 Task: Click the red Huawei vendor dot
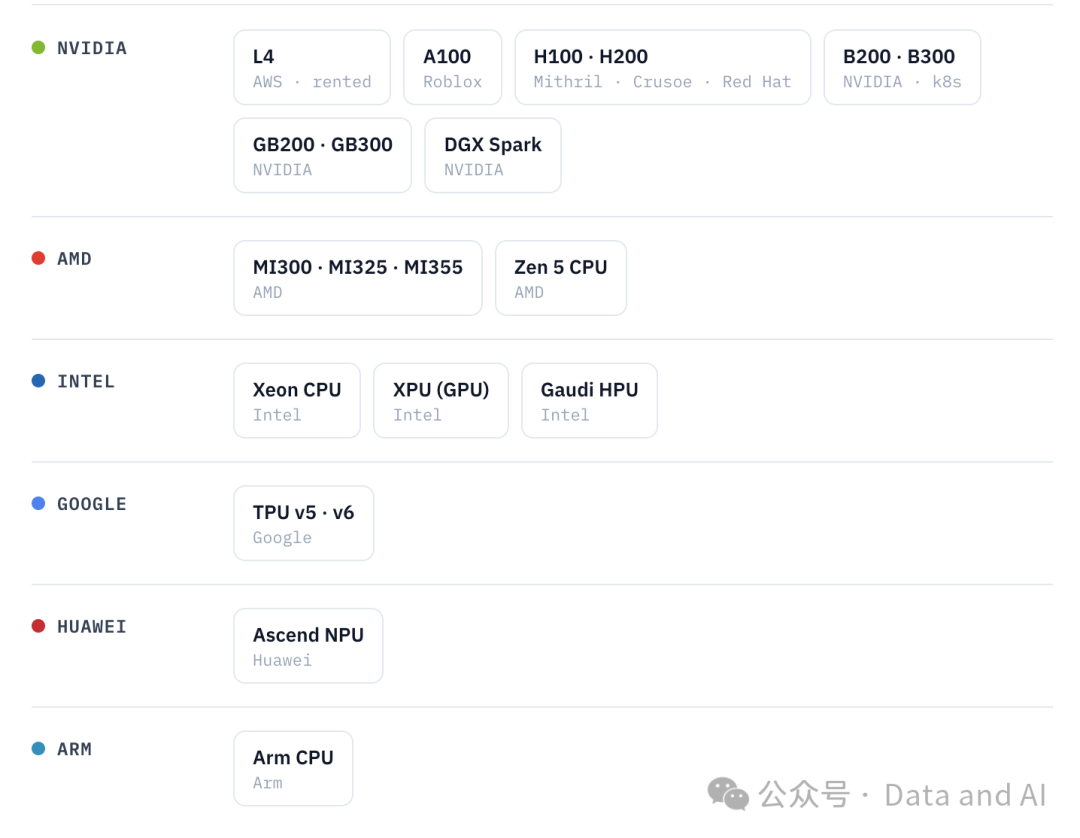[x=39, y=626]
